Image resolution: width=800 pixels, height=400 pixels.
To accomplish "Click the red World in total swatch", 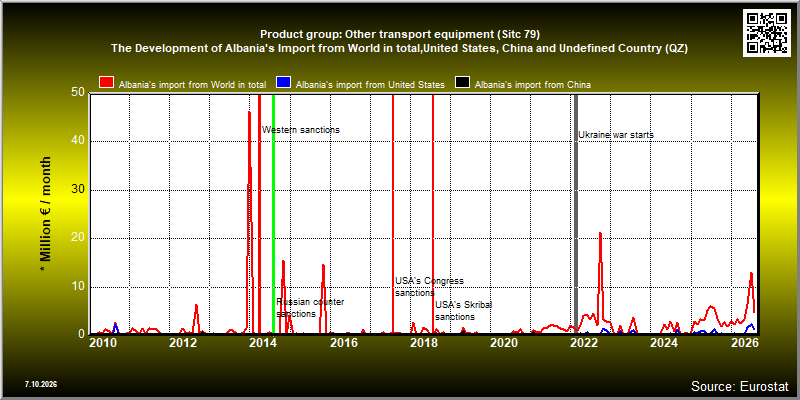I will point(107,84).
